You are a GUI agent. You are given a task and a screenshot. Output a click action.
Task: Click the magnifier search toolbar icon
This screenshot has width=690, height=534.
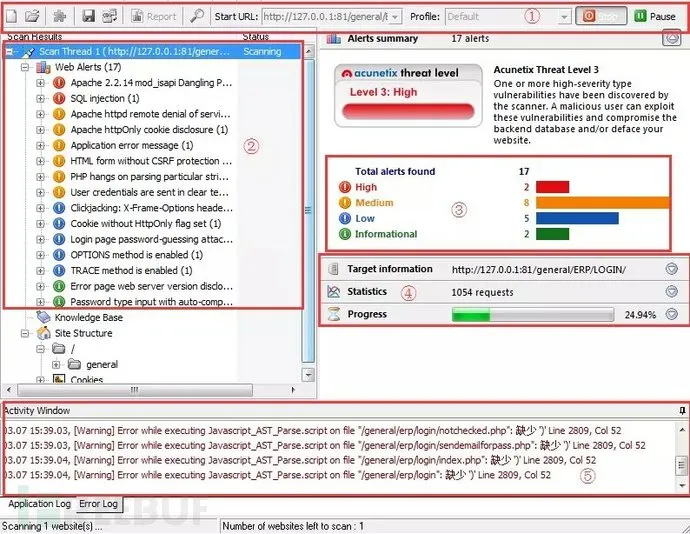click(197, 16)
